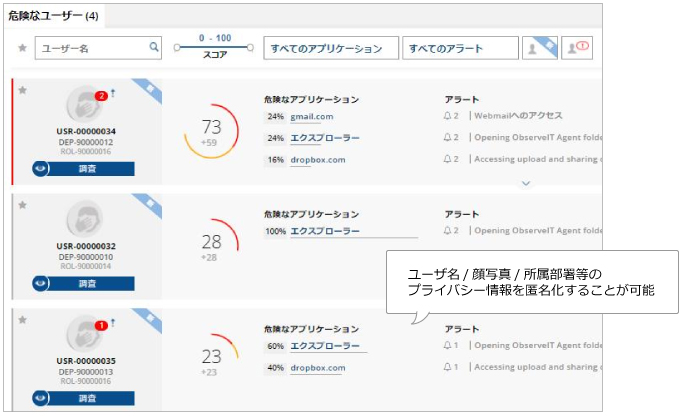Click bell icon beside Webmailへのアクセス

[447, 116]
